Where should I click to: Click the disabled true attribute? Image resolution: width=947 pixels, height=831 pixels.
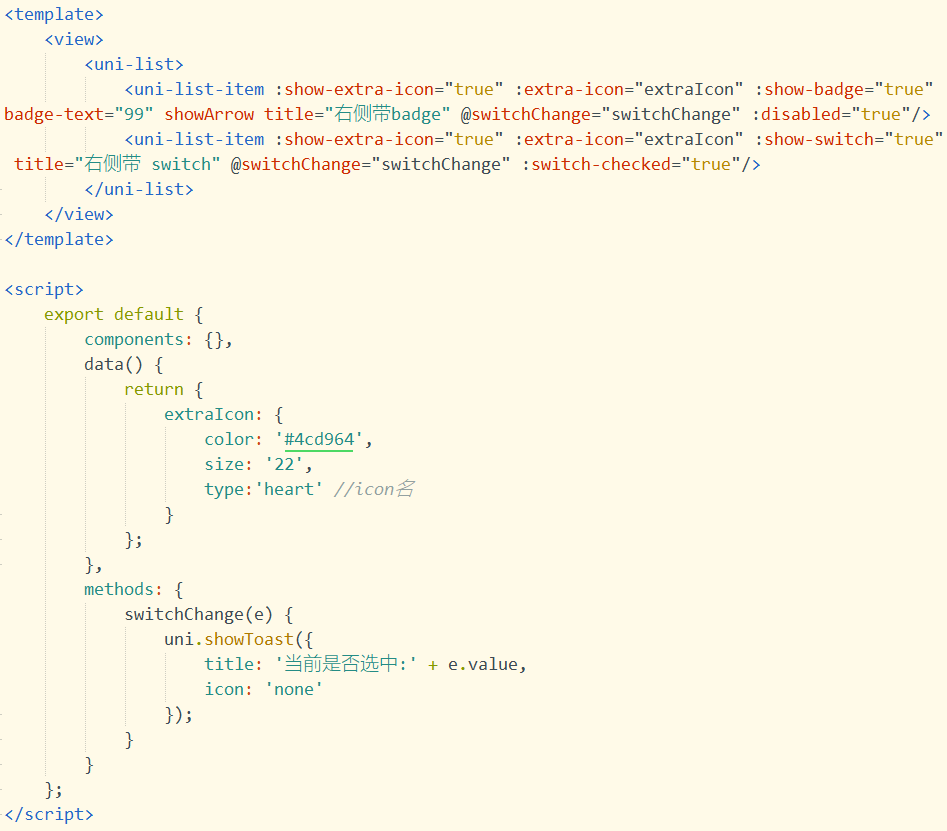828,113
